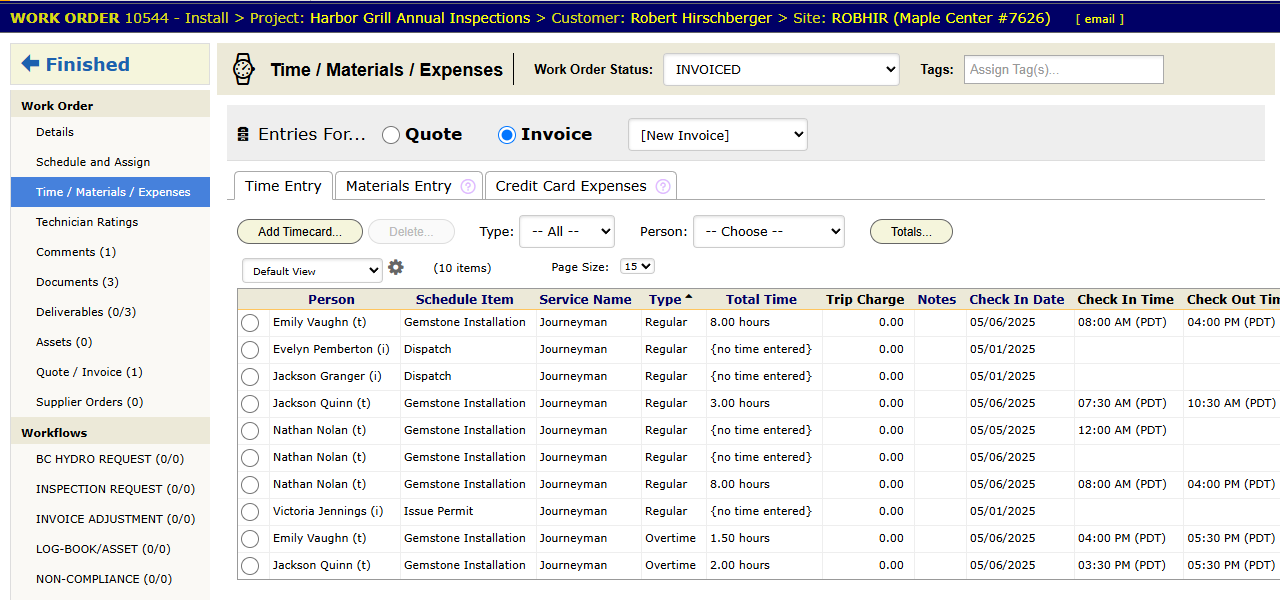Click the '(10 items)' count text

(x=462, y=268)
